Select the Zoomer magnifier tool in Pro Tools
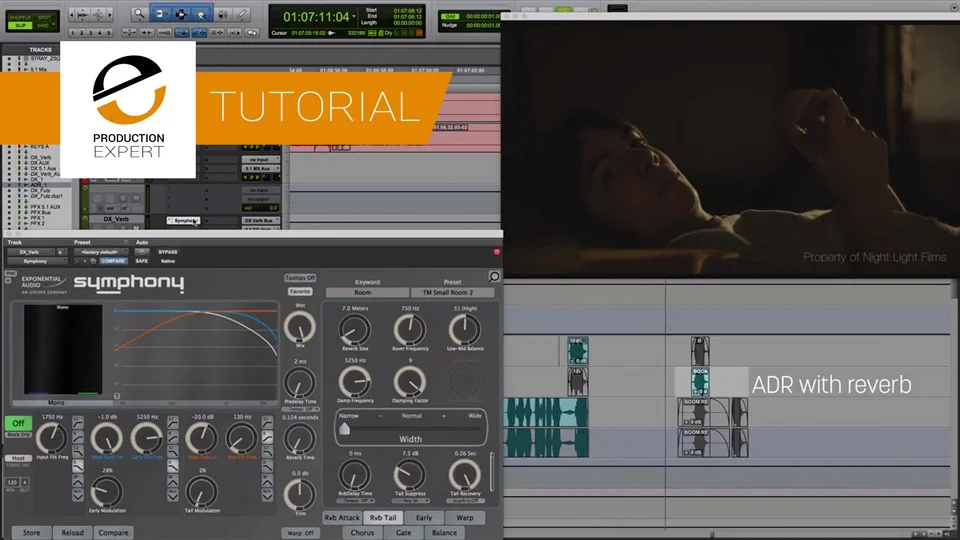Image resolution: width=960 pixels, height=540 pixels. click(x=140, y=13)
